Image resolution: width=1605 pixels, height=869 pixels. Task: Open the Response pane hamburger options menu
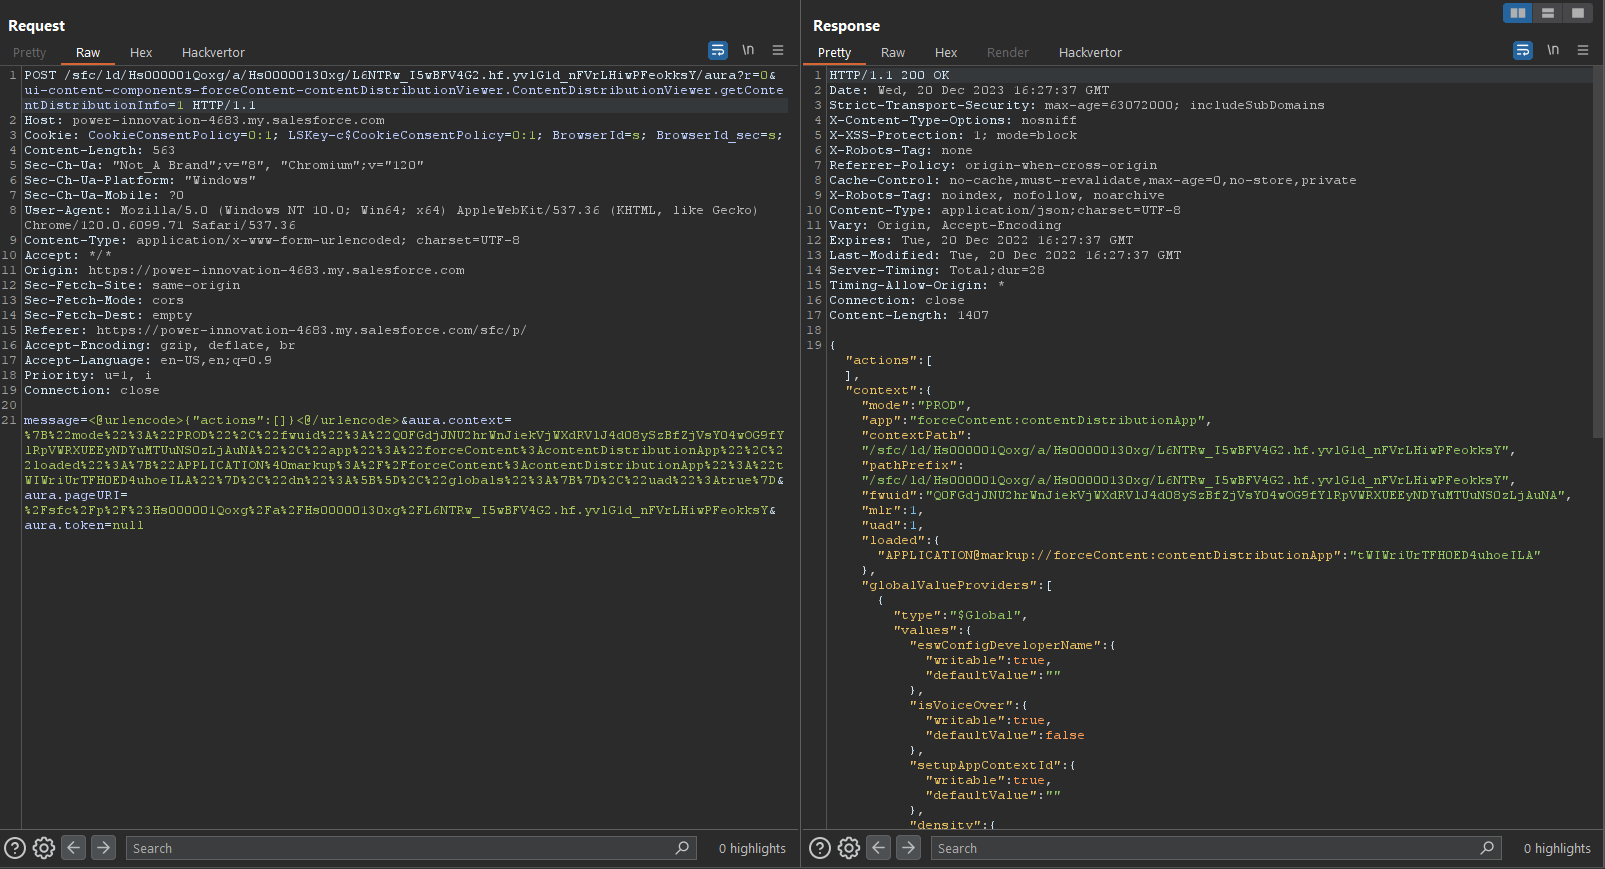(1583, 50)
